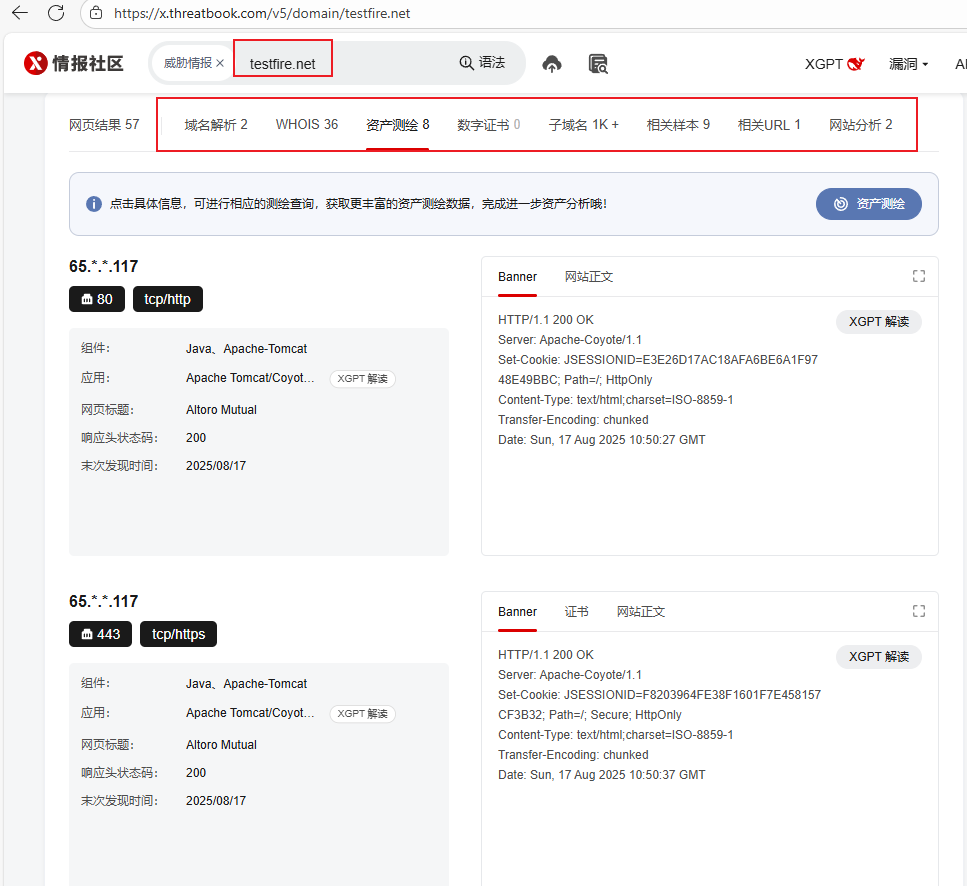Screen dimensions: 967x886
Task: Click the tcp/https protocol badge
Action: click(178, 634)
